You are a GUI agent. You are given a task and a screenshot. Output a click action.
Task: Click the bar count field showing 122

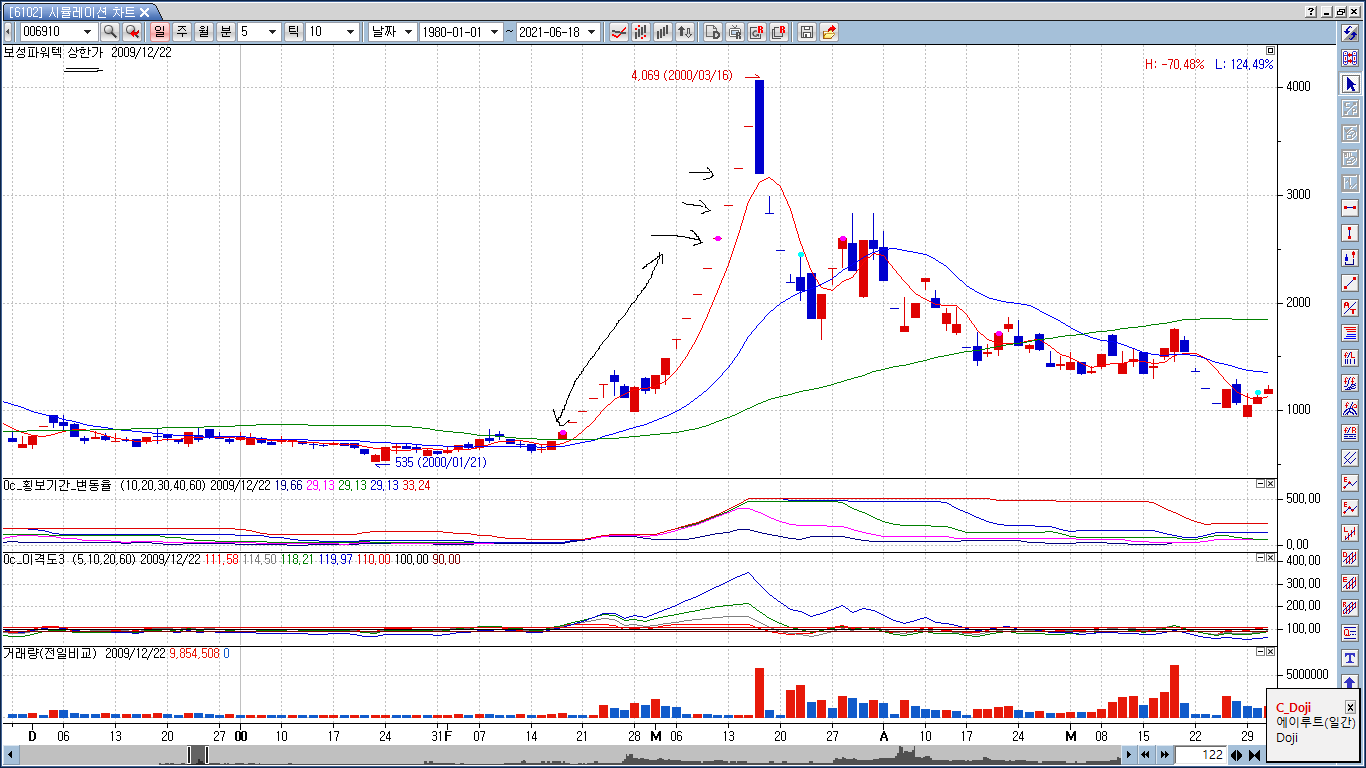[x=1200, y=755]
